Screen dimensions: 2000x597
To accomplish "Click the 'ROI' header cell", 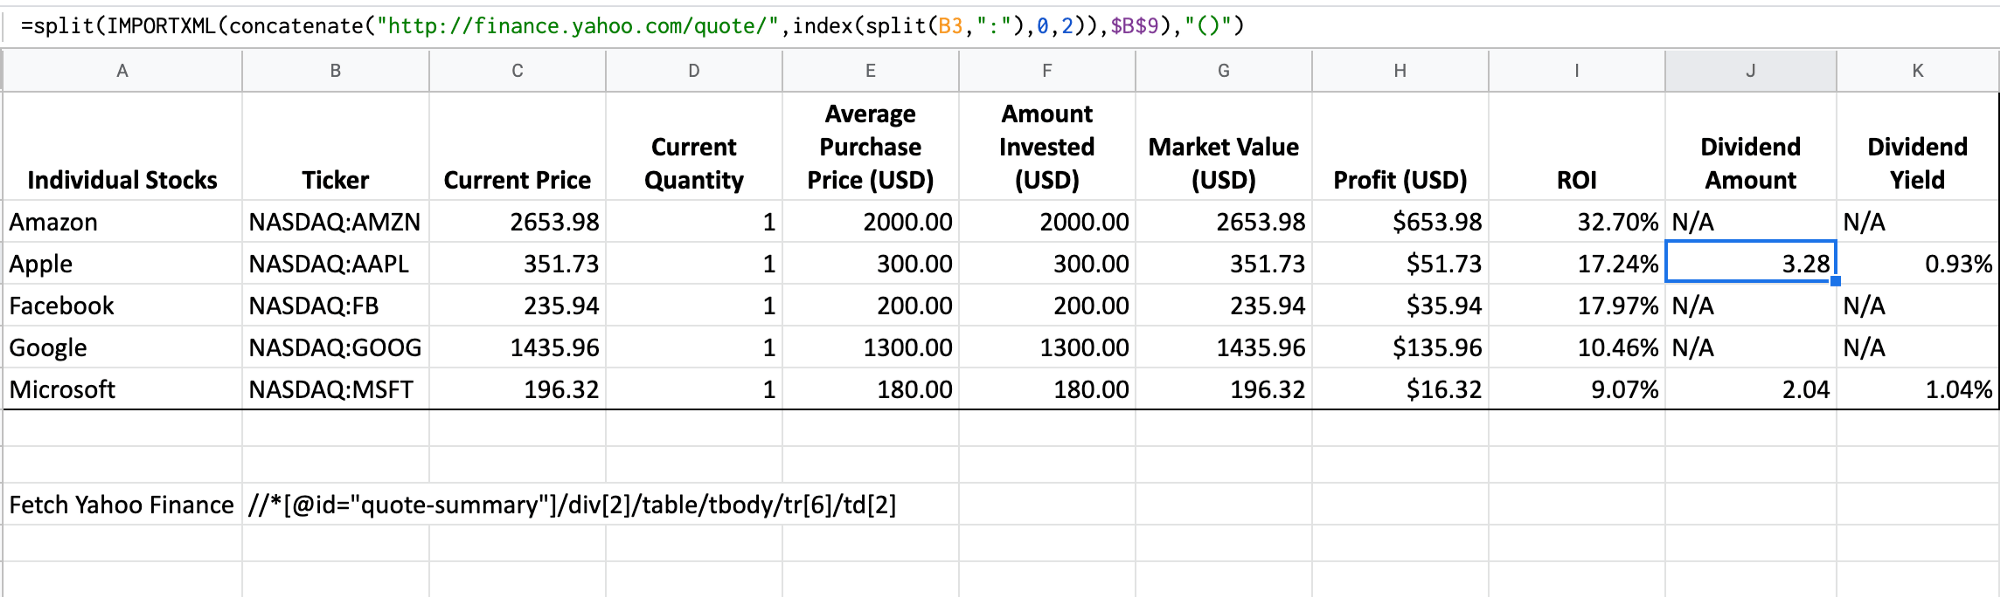I will tap(1577, 146).
